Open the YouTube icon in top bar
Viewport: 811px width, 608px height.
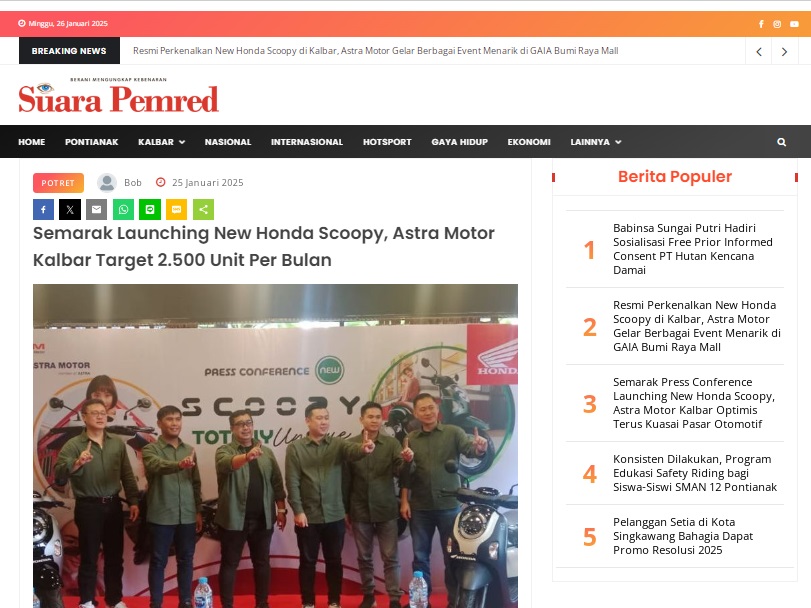point(794,24)
